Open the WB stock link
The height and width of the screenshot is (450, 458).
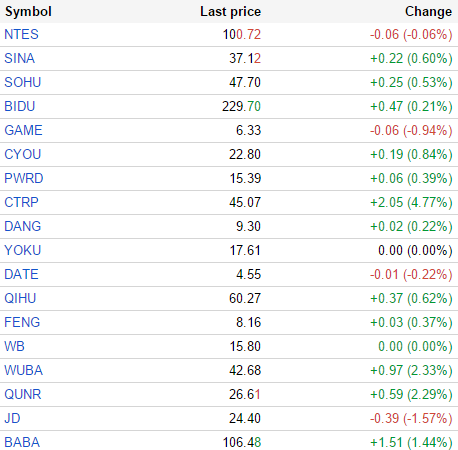click(x=14, y=346)
